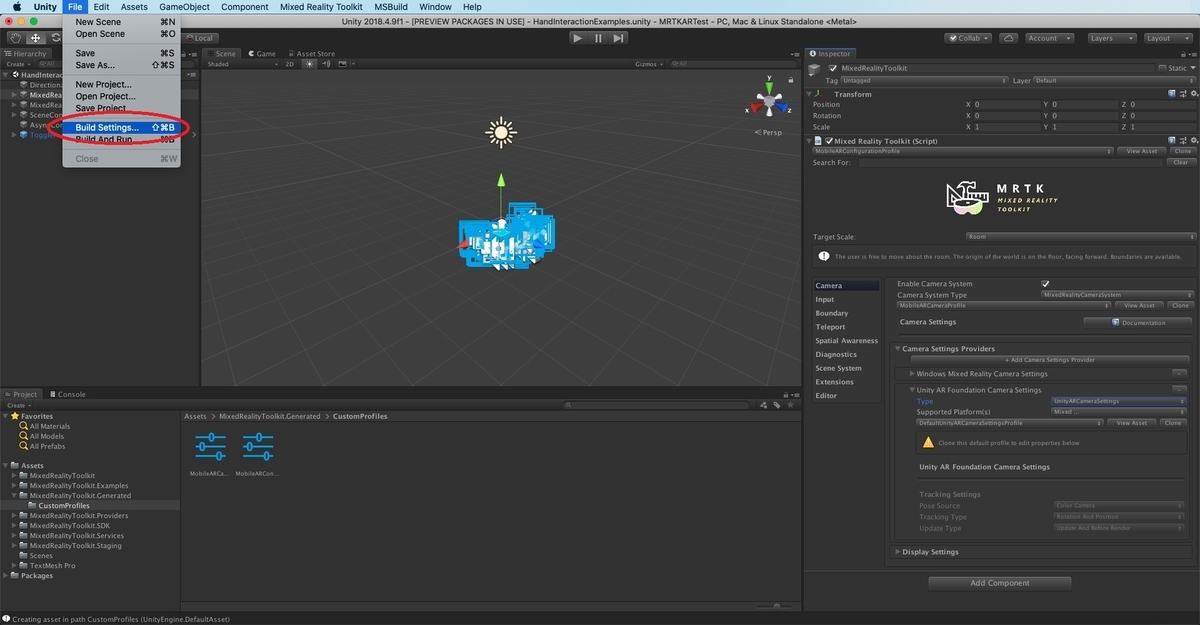Screen dimensions: 1200x625
Task: Click the Documentation button
Action: pyautogui.click(x=1138, y=323)
